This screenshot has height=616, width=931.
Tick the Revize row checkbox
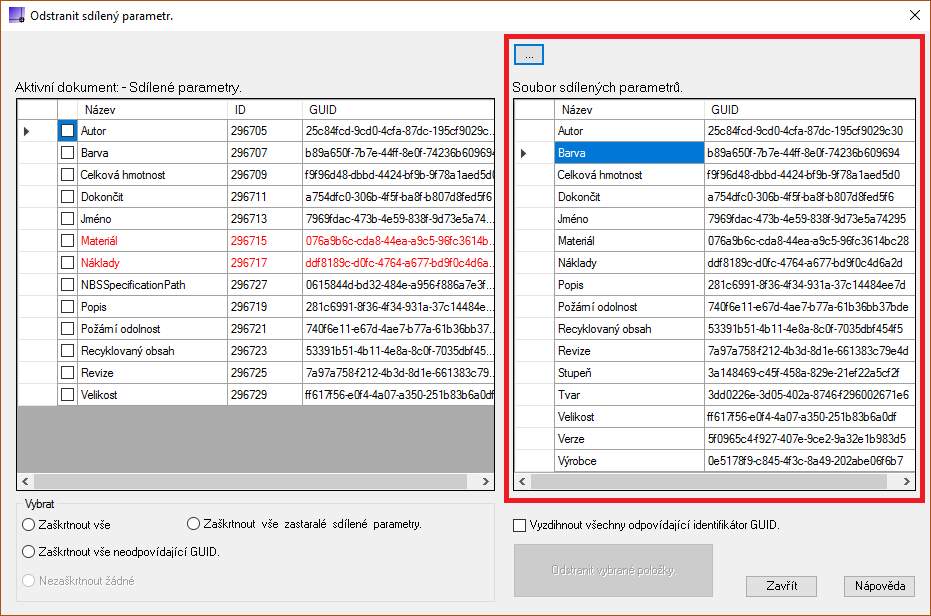(68, 372)
